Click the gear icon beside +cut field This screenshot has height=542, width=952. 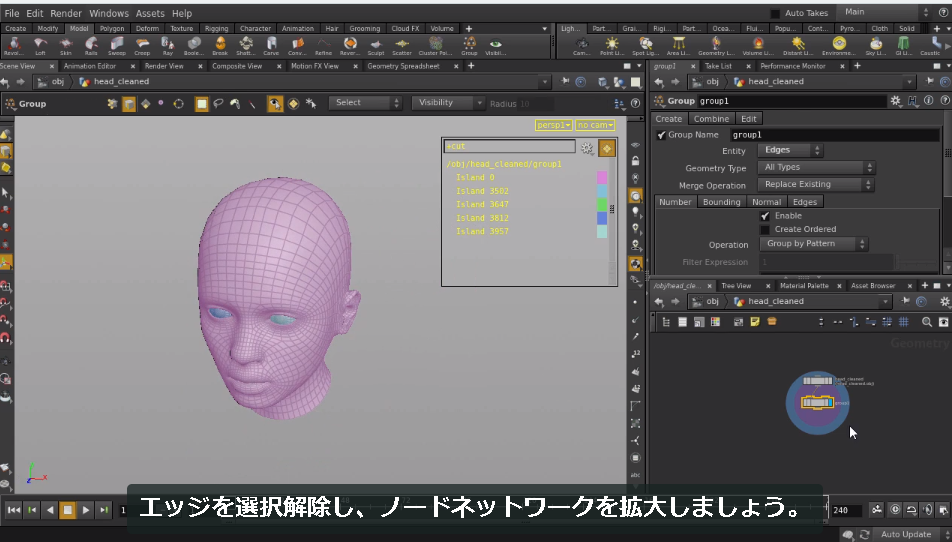pyautogui.click(x=586, y=147)
